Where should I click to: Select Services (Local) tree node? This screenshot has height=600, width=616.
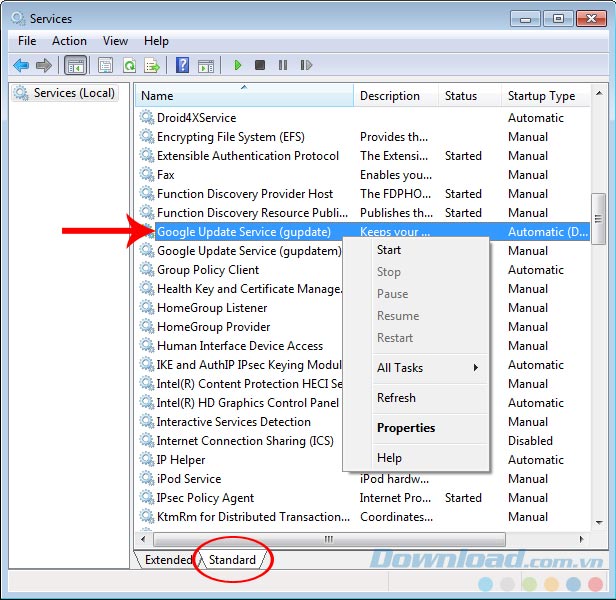74,93
